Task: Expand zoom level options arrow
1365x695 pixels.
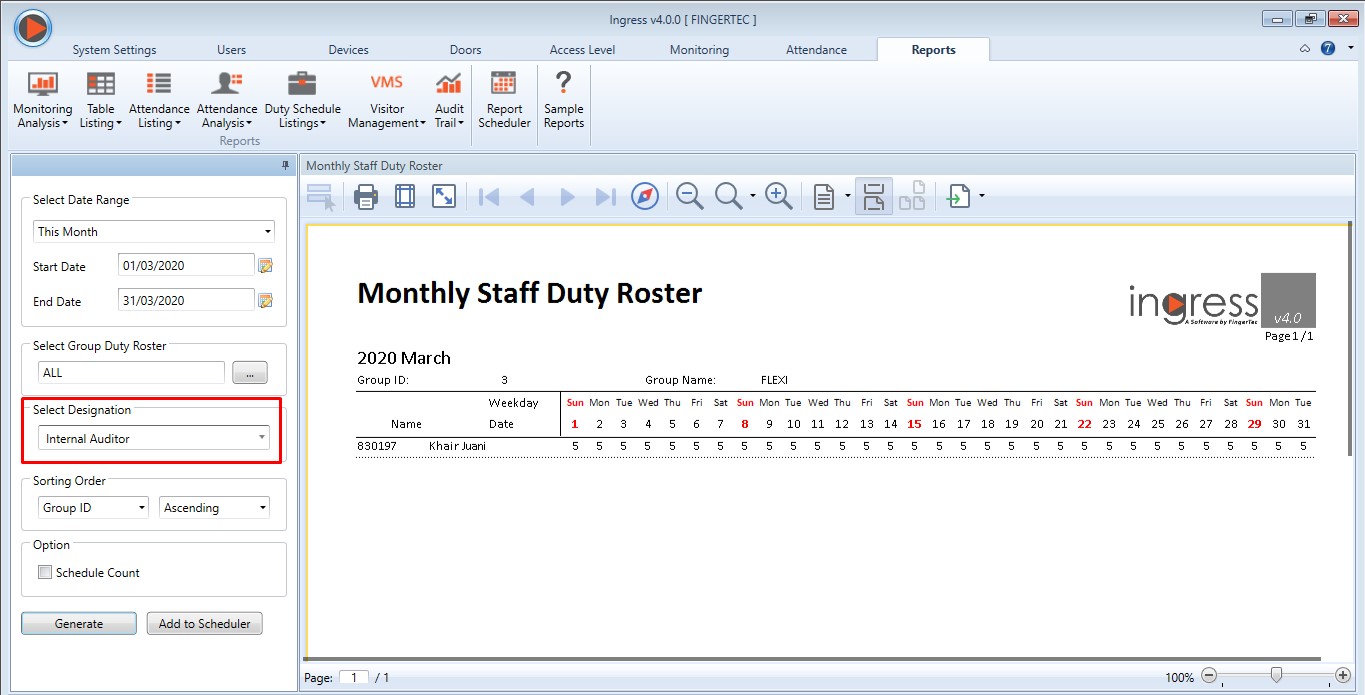Action: pyautogui.click(x=752, y=197)
